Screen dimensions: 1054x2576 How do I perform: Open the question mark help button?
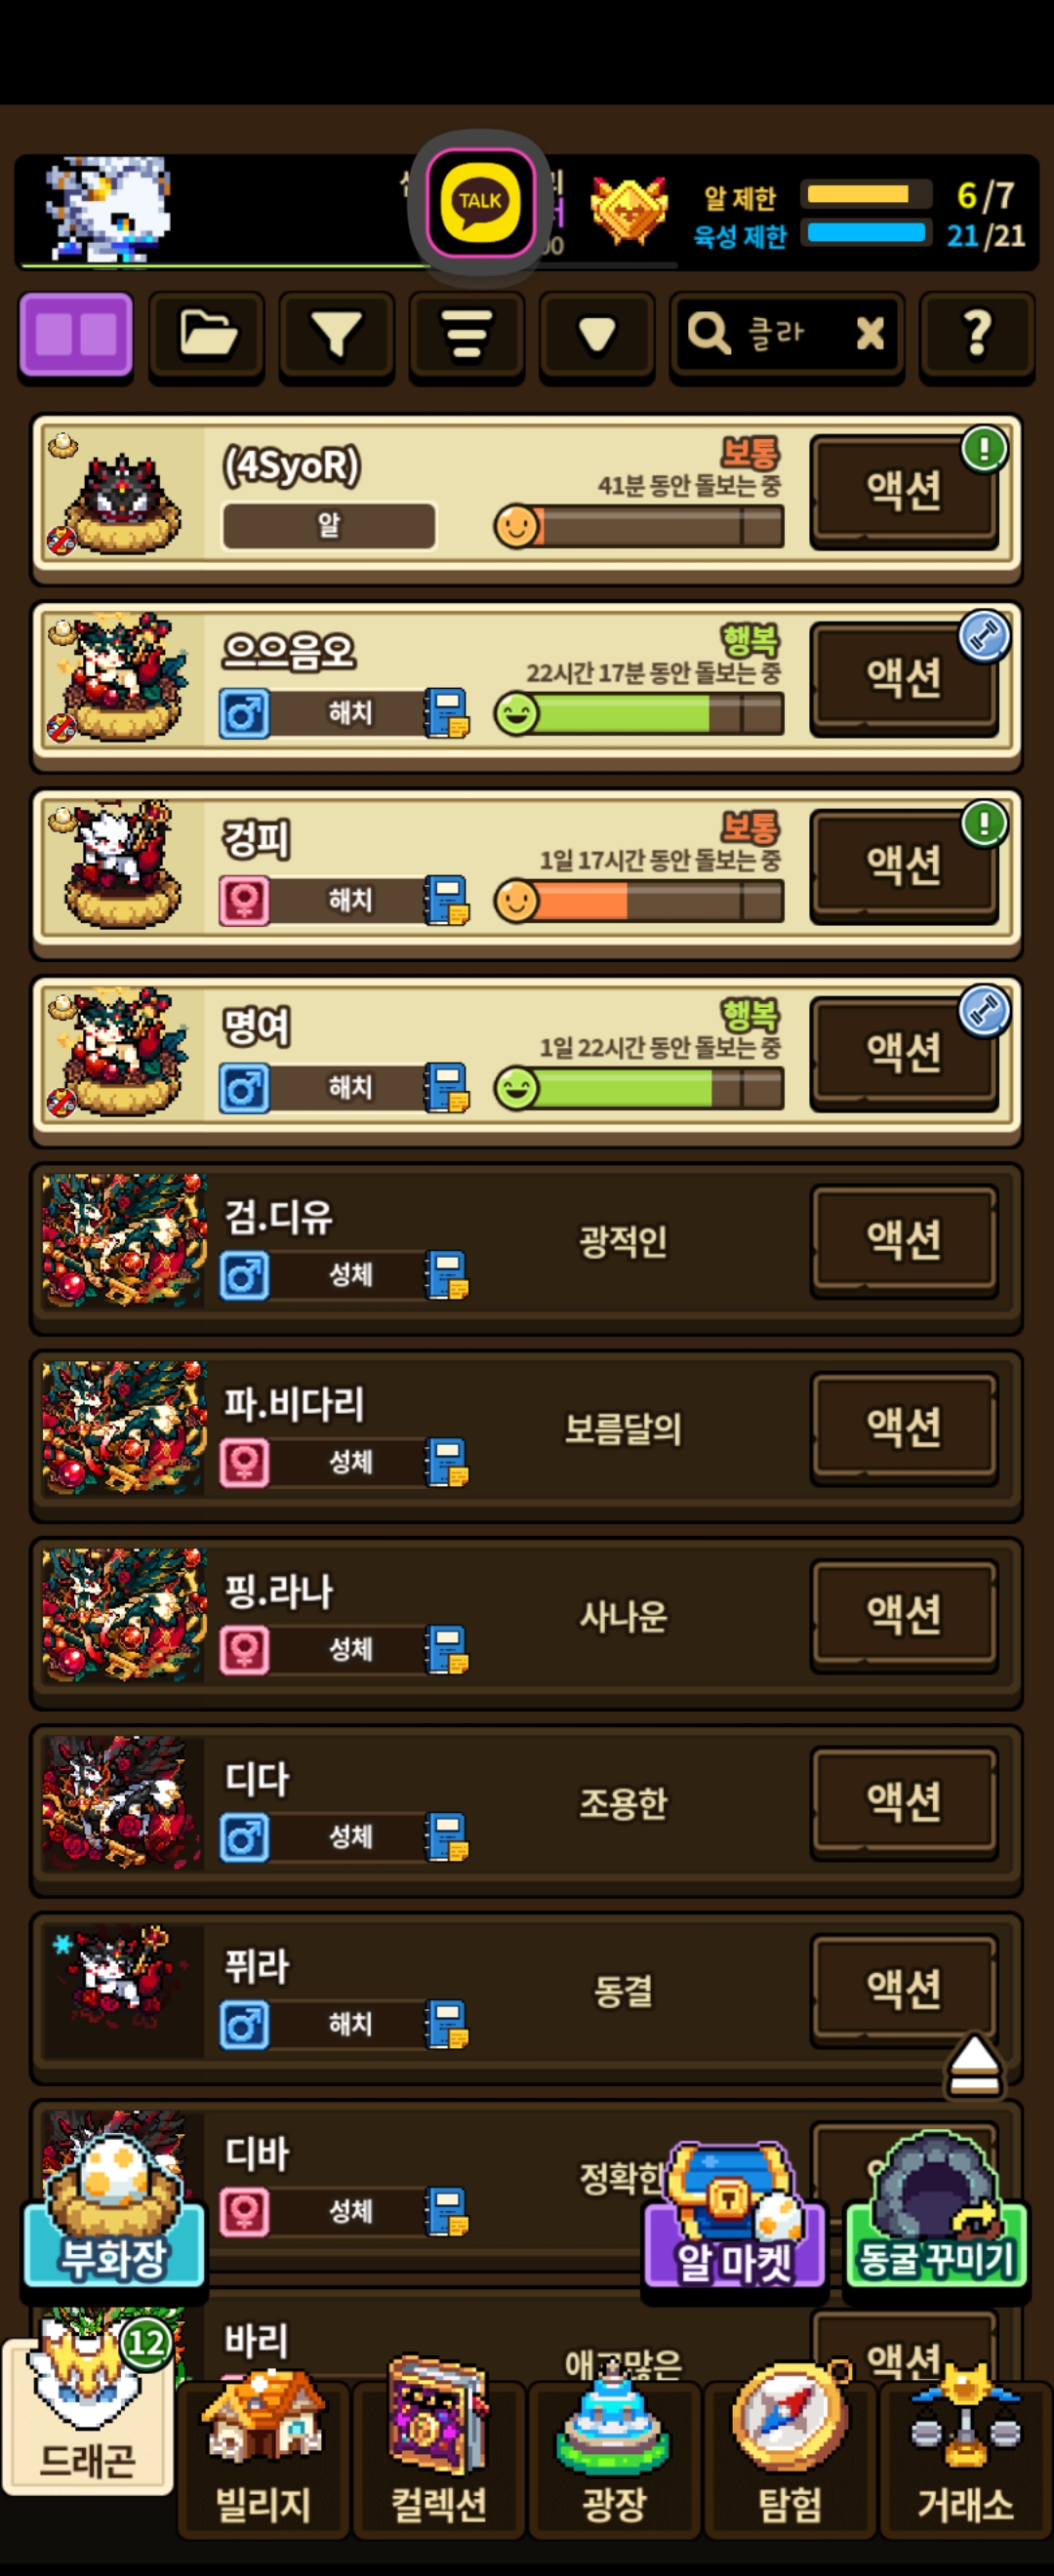pos(976,335)
